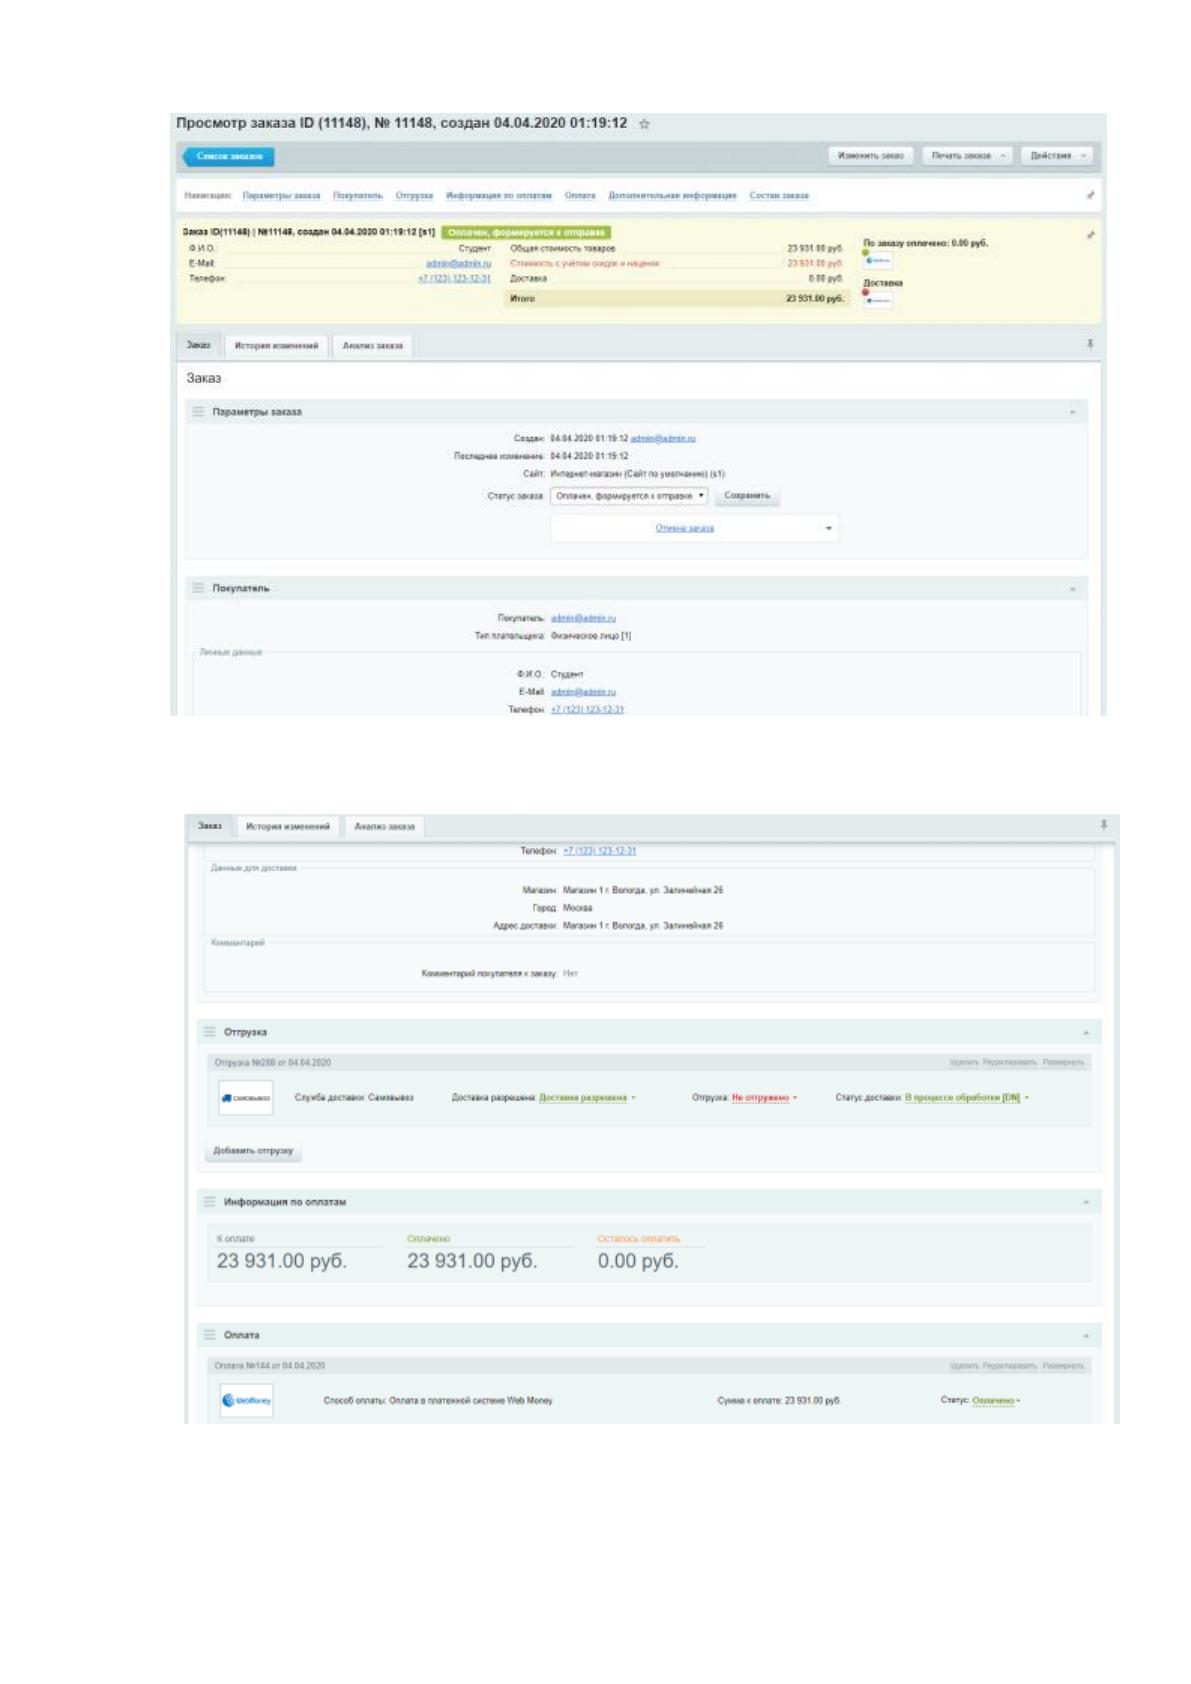Click the Добавить отгрузку button
The height and width of the screenshot is (1684, 1191).
253,1151
